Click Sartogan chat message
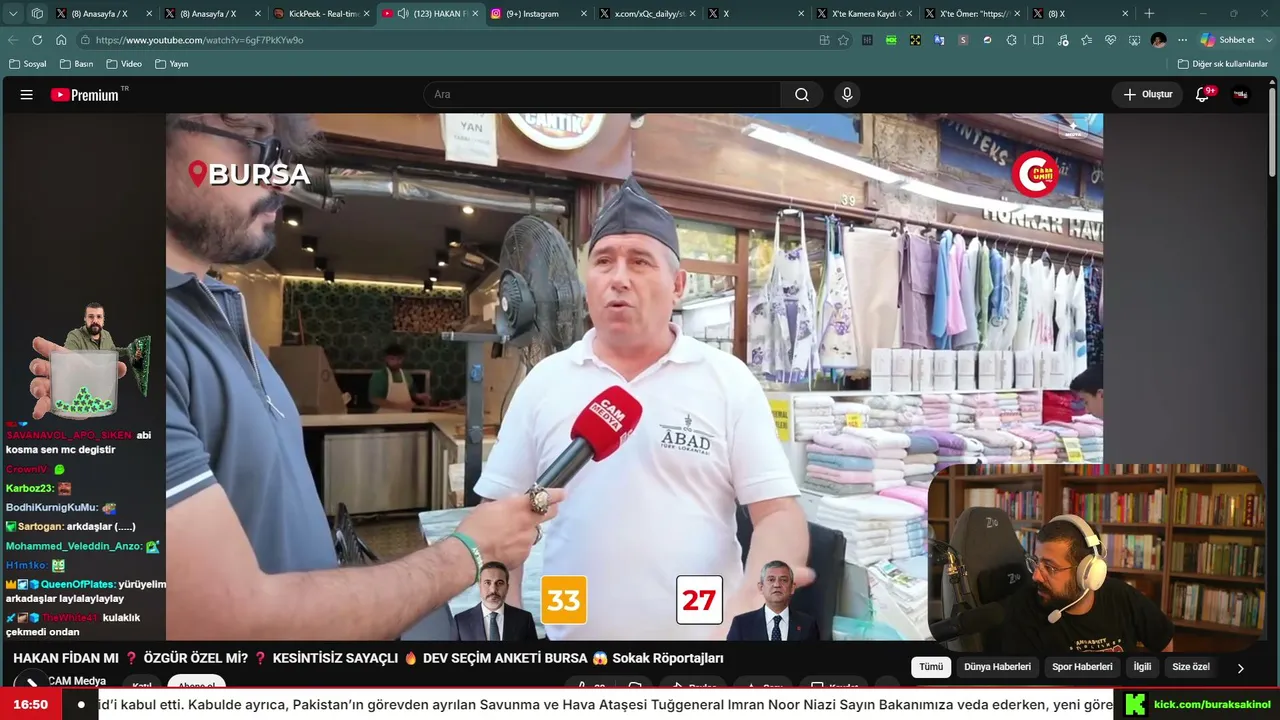 click(x=70, y=526)
